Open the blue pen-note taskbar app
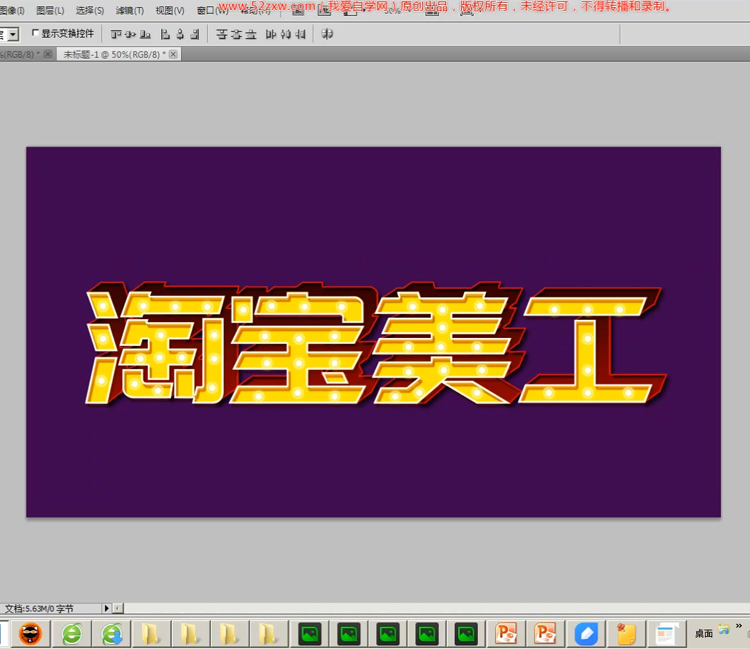The image size is (750, 649). coord(586,634)
